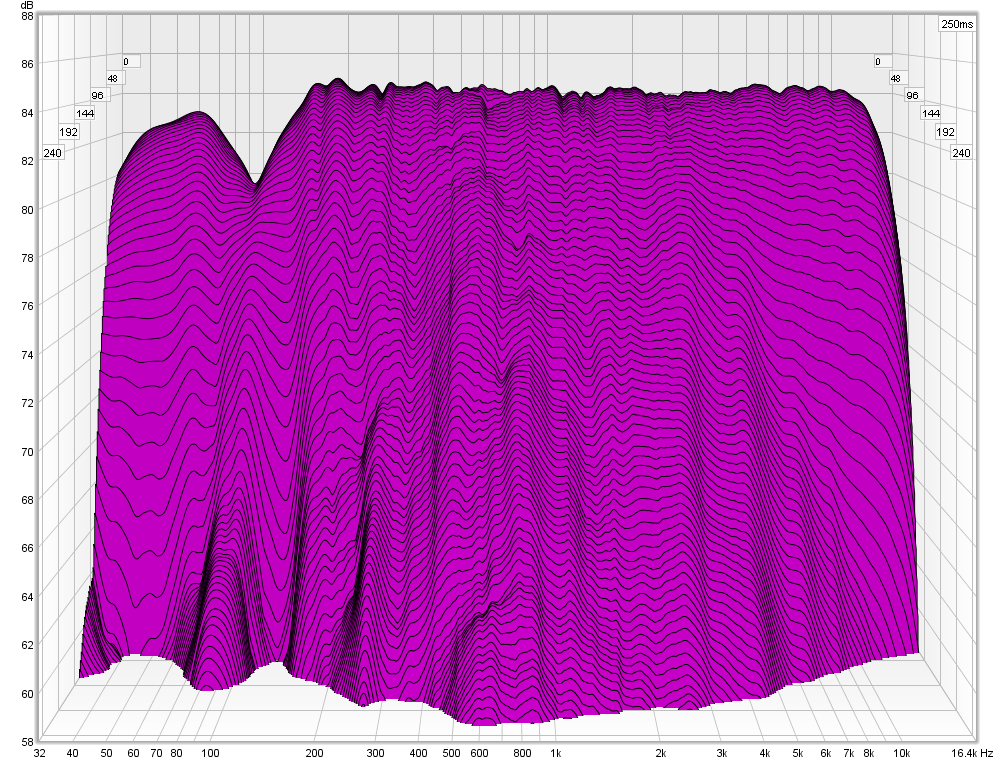The width and height of the screenshot is (995, 763).
Task: Click the 6k frequency axis label
Action: [825, 753]
